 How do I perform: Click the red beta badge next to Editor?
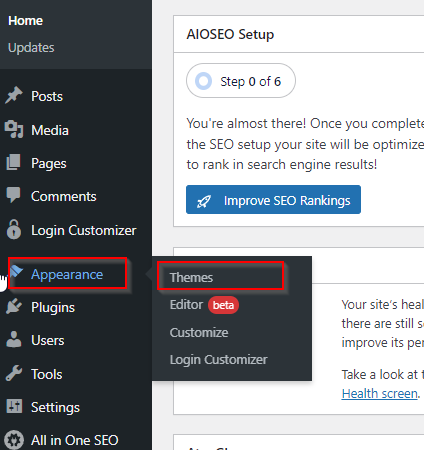[x=223, y=305]
